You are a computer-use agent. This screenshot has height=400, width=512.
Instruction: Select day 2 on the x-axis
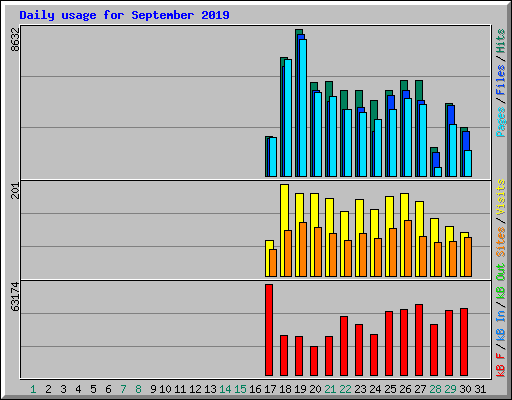point(48,389)
